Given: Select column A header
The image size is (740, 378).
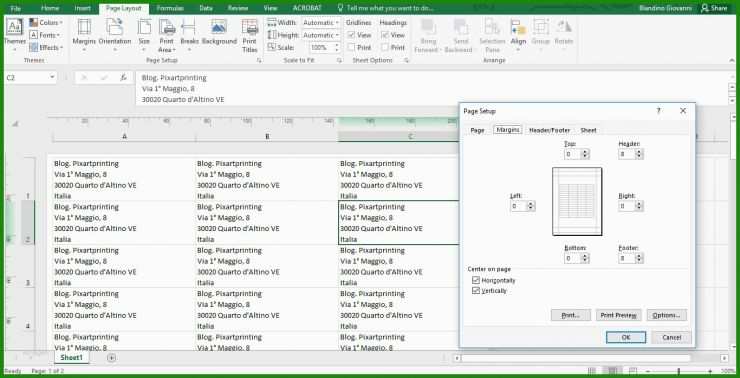Looking at the screenshot, I should [x=124, y=136].
